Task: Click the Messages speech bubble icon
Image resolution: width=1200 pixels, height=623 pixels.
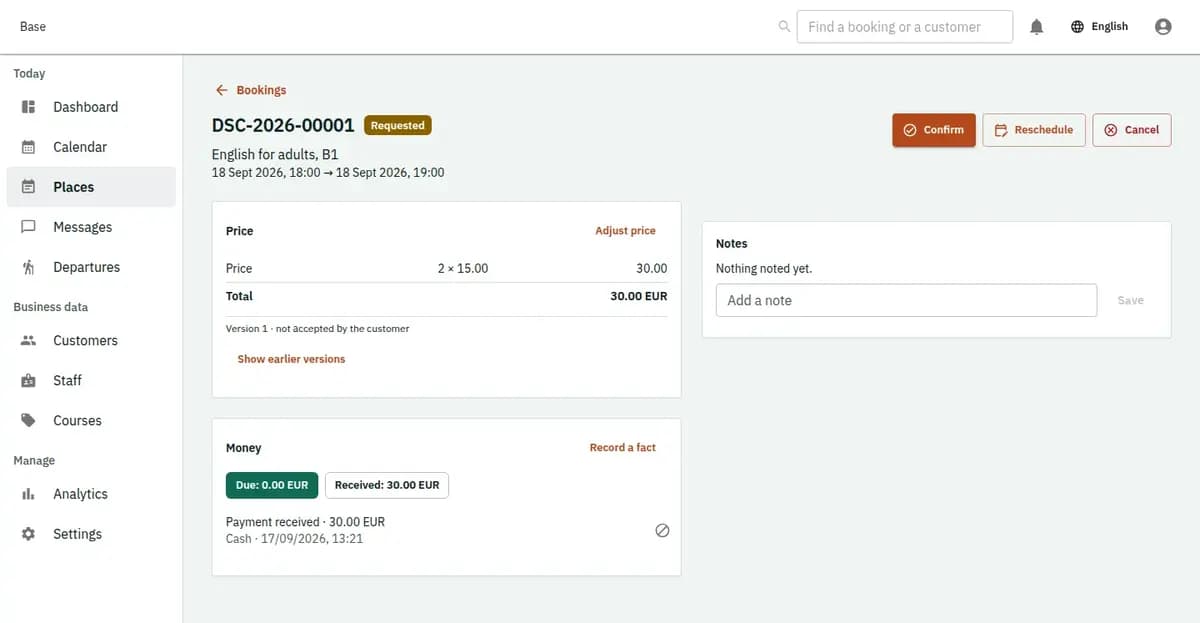Action: pyautogui.click(x=29, y=227)
